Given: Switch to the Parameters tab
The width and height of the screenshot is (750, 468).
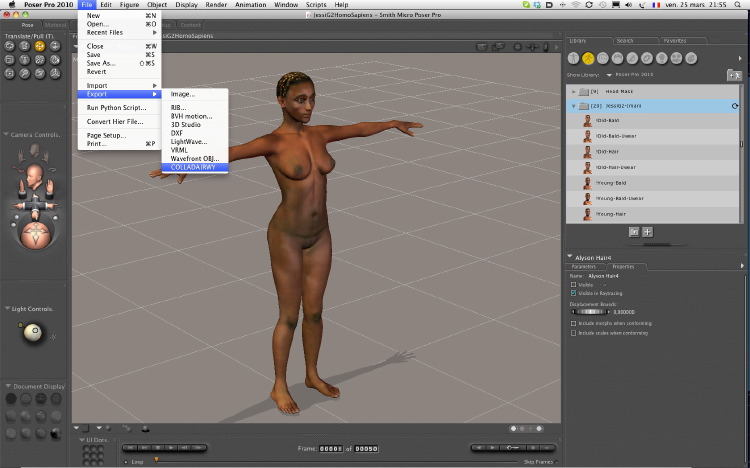Looking at the screenshot, I should (585, 267).
